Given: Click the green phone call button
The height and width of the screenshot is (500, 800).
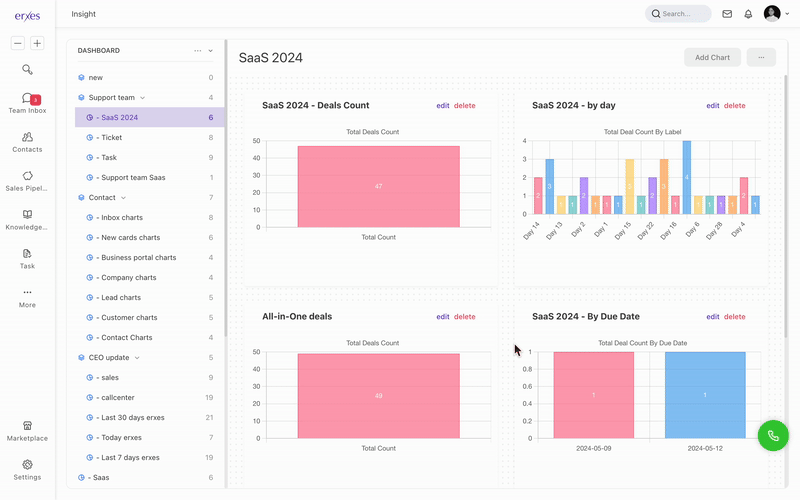Looking at the screenshot, I should click(773, 436).
